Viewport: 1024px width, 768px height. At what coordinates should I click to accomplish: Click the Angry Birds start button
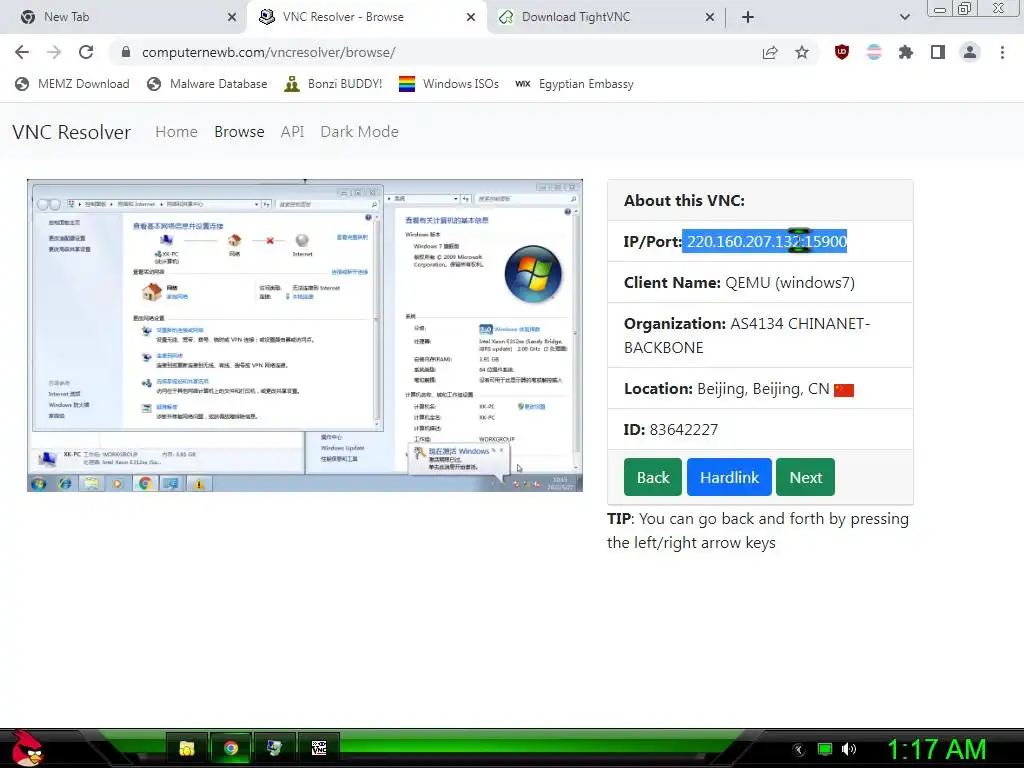(x=27, y=748)
